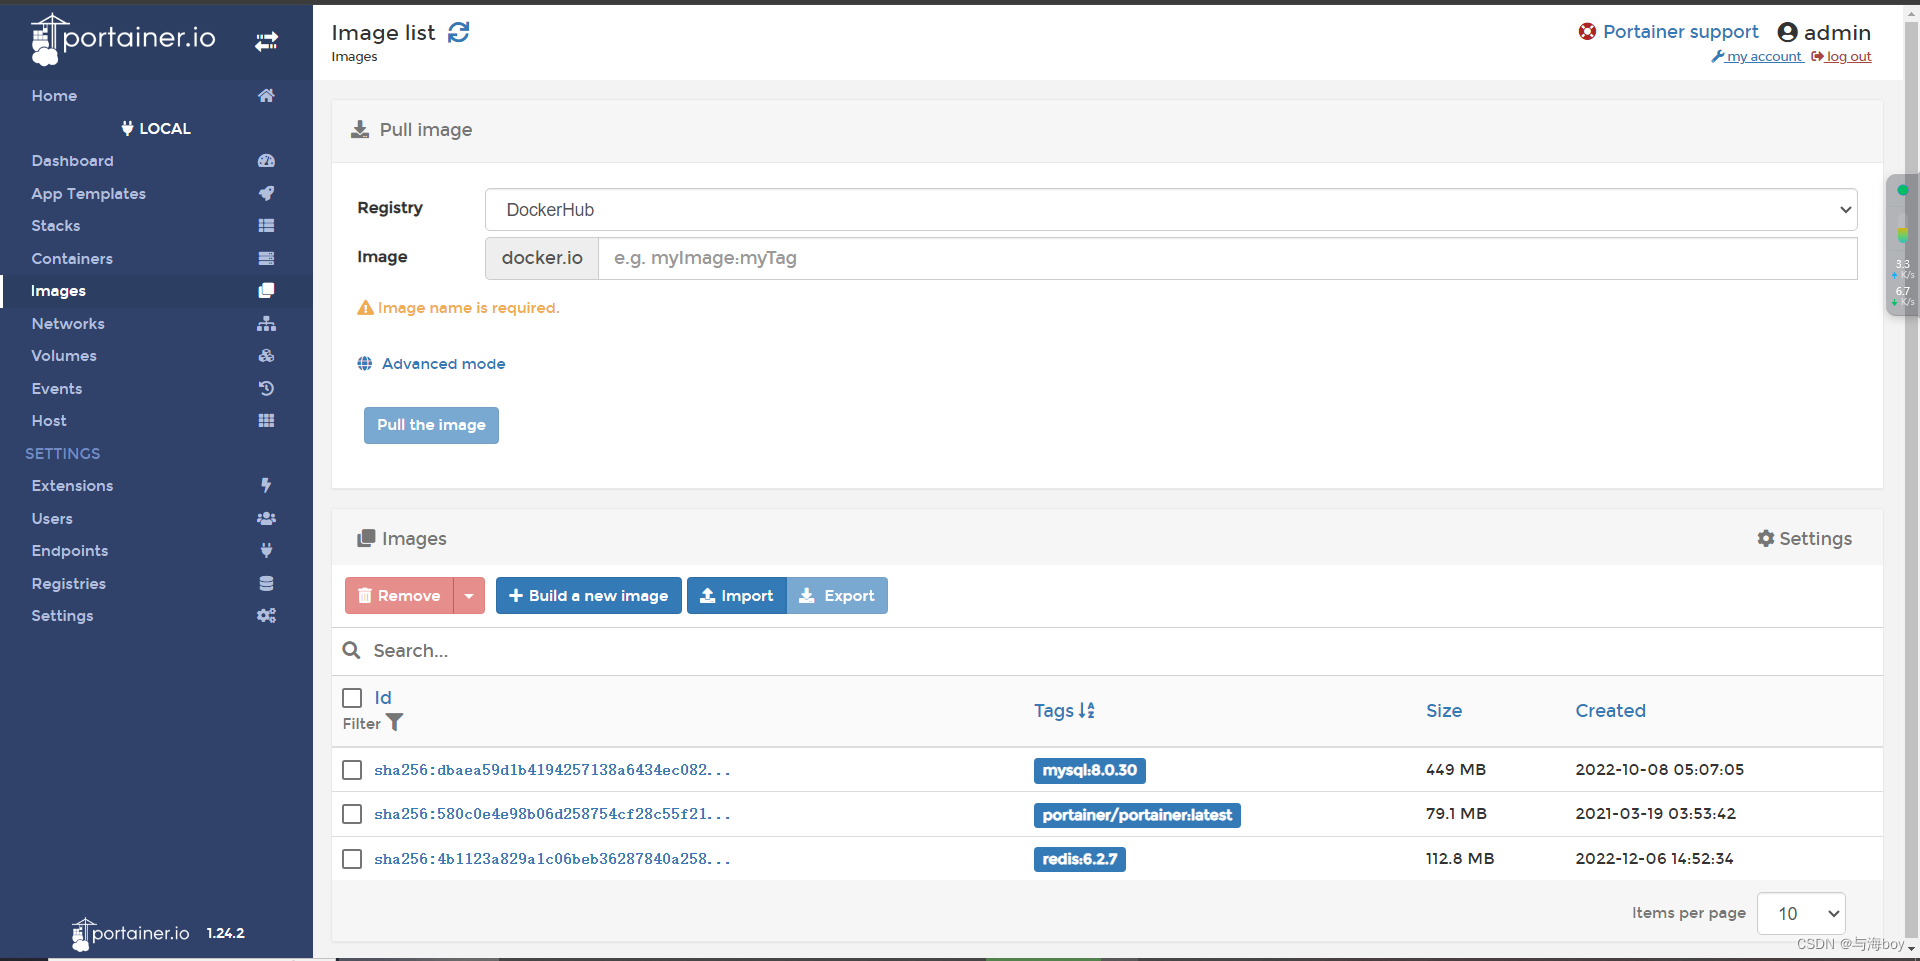Click the Networks sitemap icon
Viewport: 1920px width, 961px height.
click(266, 324)
